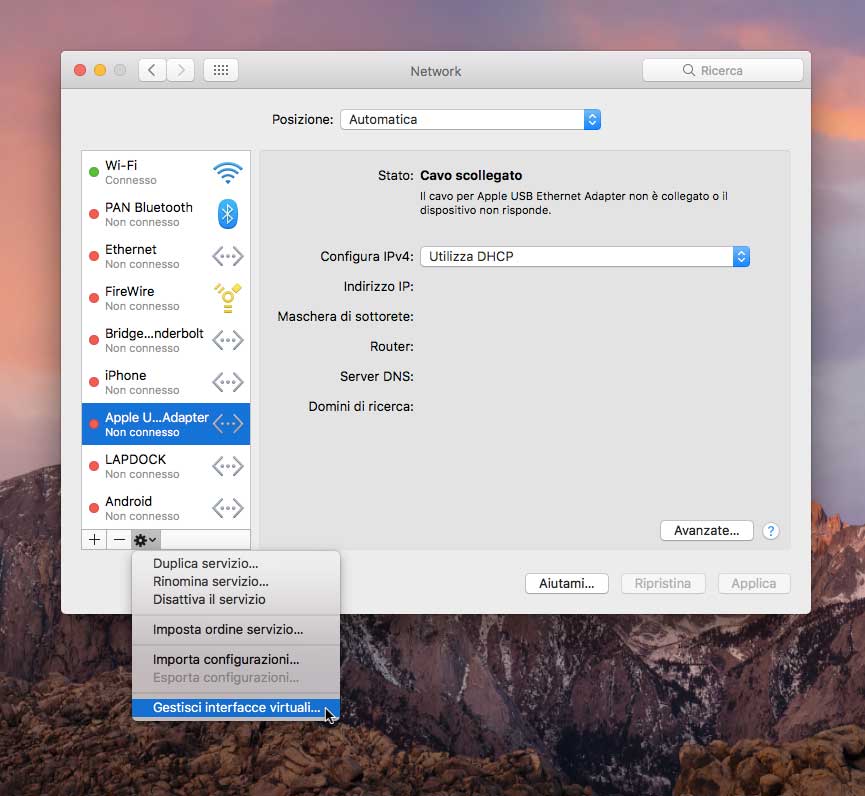Viewport: 865px width, 796px height.
Task: Open the gear action menu
Action: click(x=146, y=539)
